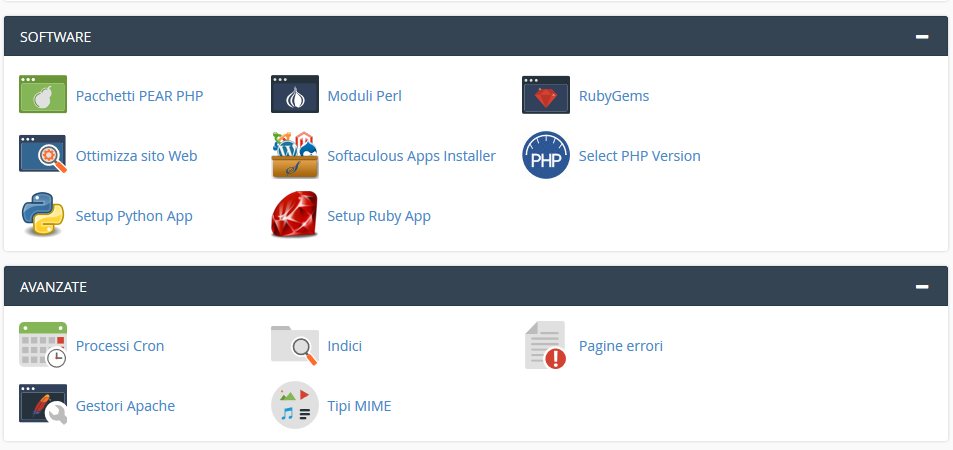Open the Moduli Perl onion icon
The image size is (953, 450).
click(x=295, y=95)
